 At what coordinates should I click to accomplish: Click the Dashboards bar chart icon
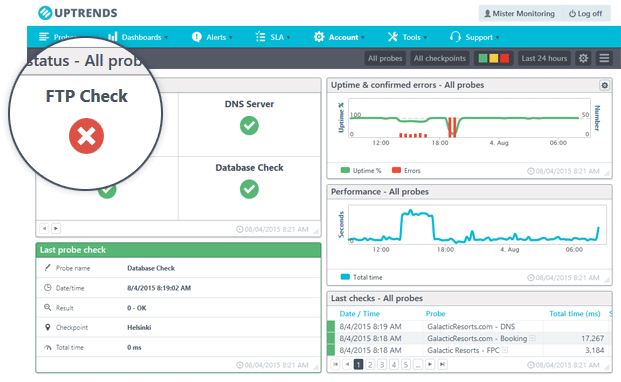112,37
